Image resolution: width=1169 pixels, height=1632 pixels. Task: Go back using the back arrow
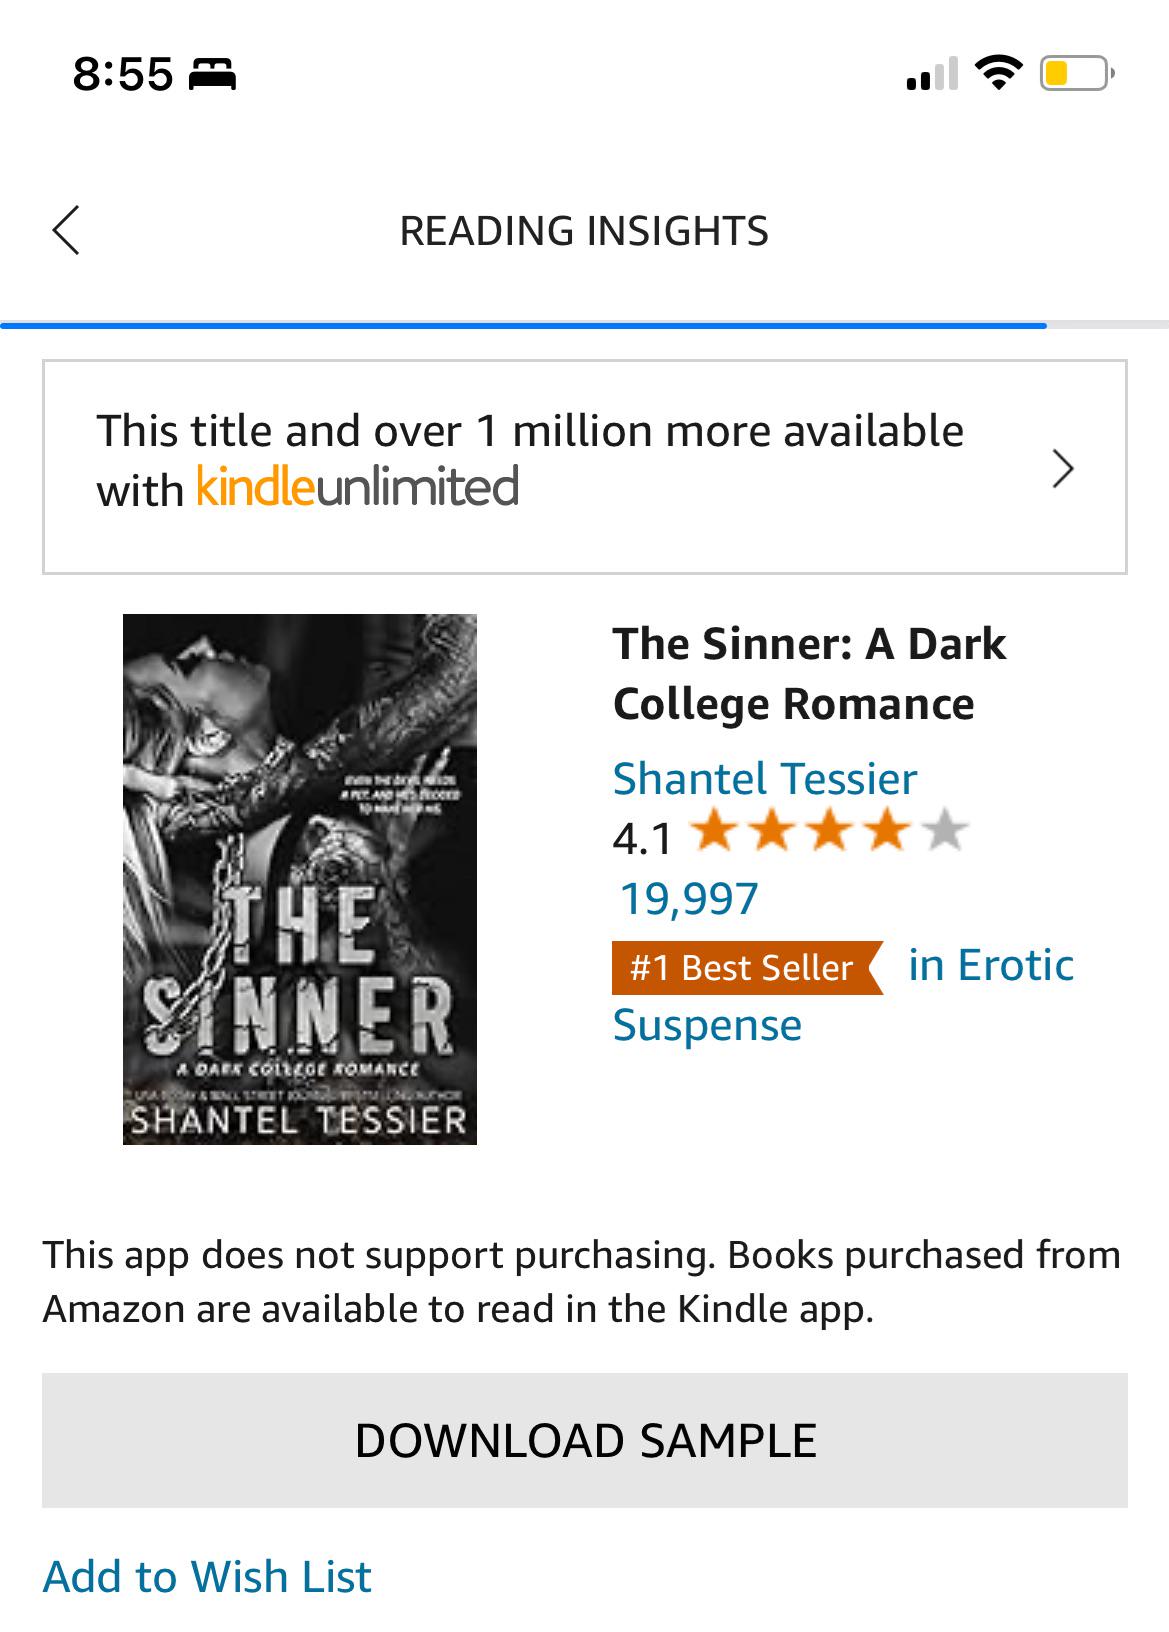66,231
